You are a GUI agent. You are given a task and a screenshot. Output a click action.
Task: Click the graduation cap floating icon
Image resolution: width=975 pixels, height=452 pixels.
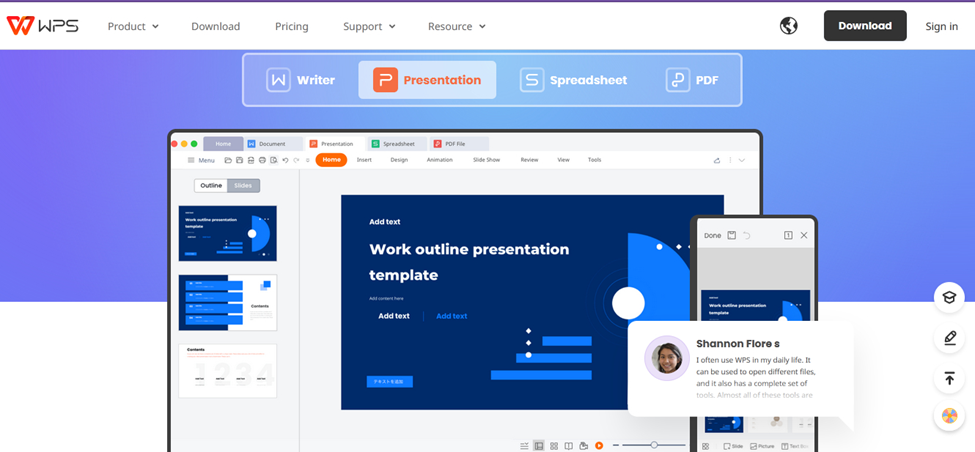click(x=949, y=297)
